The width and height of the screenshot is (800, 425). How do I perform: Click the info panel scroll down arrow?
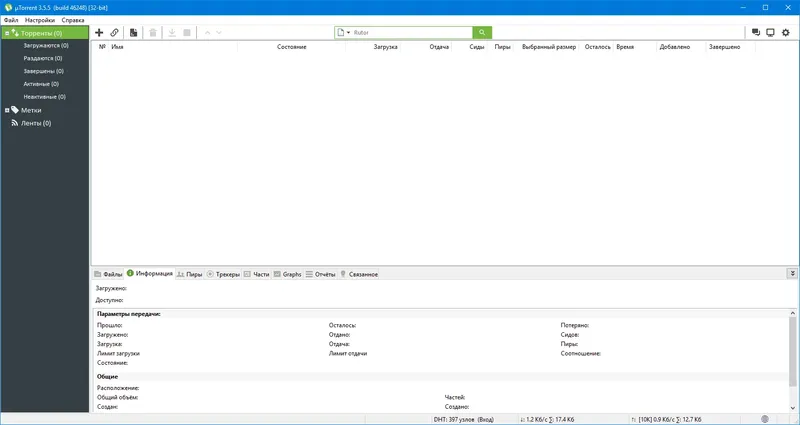(x=792, y=408)
